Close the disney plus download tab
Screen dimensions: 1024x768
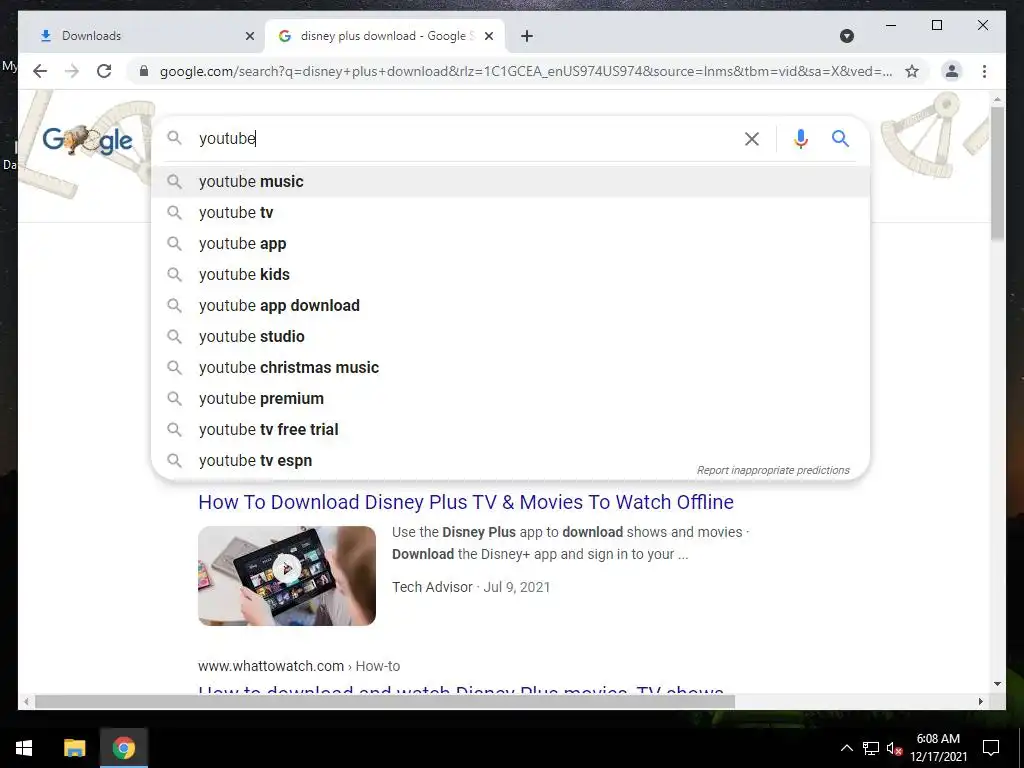[488, 36]
